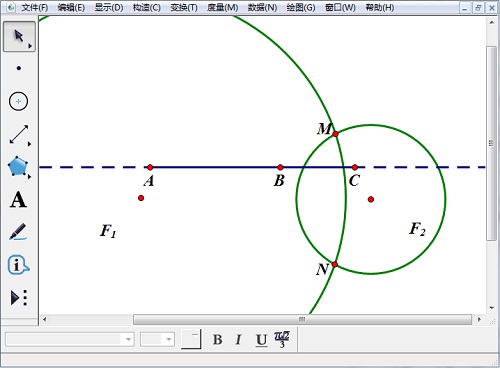Click intersection point M on the circles

(x=336, y=134)
